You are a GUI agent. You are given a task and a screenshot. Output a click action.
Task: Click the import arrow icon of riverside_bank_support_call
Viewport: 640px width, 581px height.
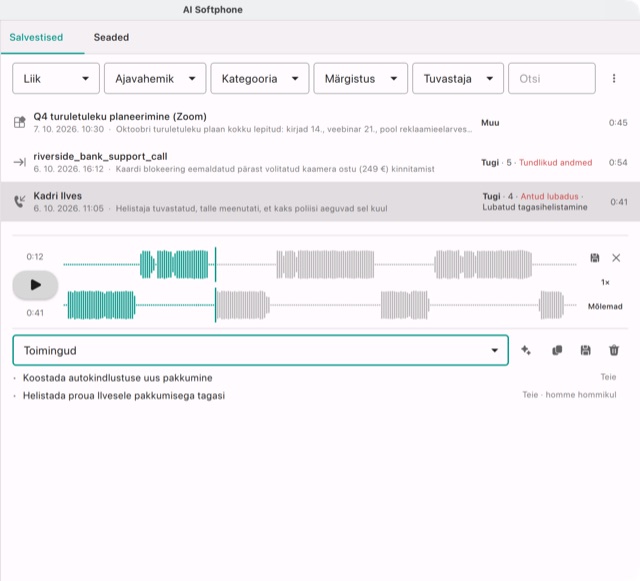[x=20, y=162]
